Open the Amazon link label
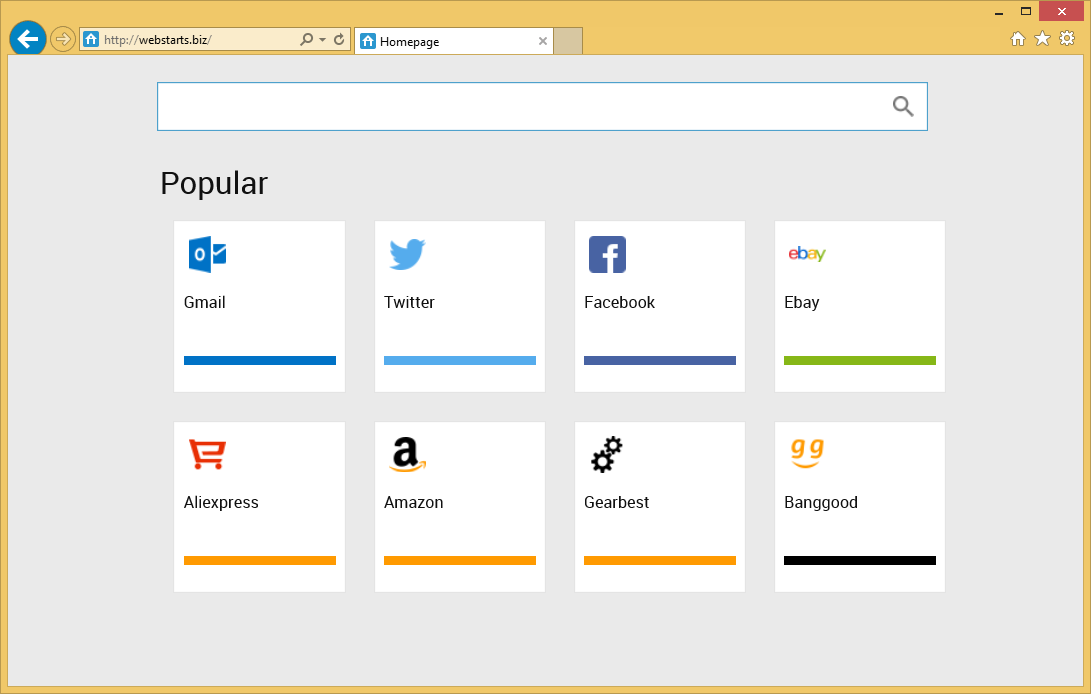This screenshot has height=694, width=1091. [x=413, y=503]
